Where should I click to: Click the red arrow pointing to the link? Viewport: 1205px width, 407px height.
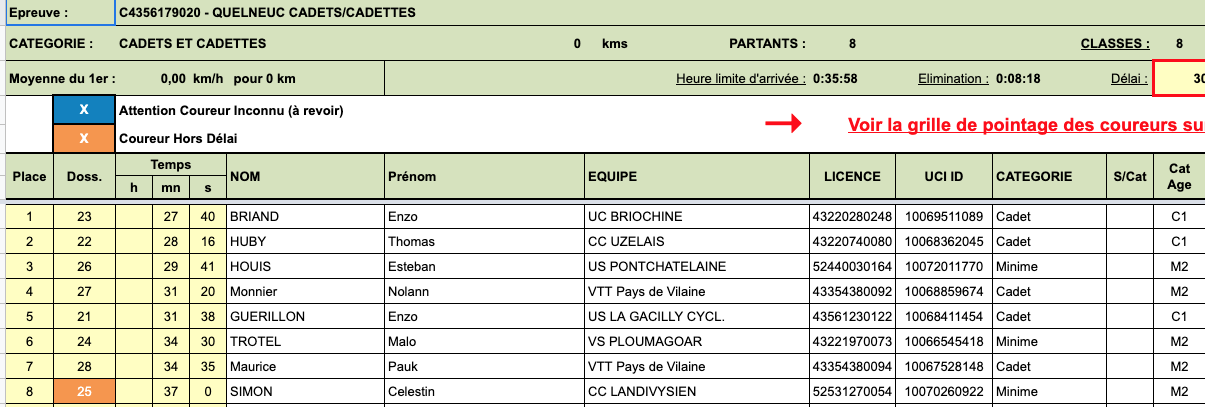tap(783, 124)
